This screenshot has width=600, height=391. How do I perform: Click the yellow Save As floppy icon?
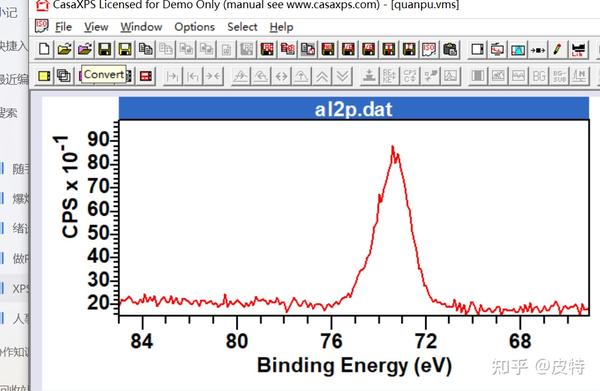point(125,49)
